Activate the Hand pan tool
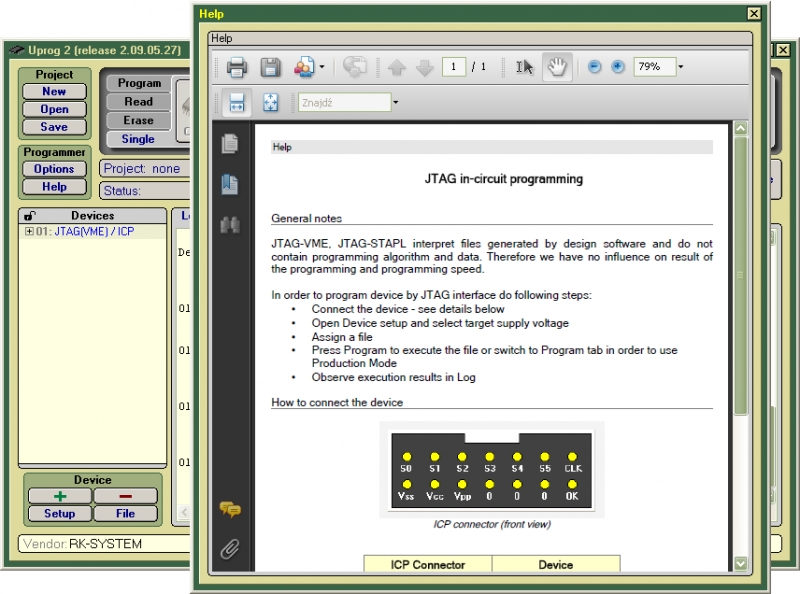This screenshot has width=800, height=594. 557,66
